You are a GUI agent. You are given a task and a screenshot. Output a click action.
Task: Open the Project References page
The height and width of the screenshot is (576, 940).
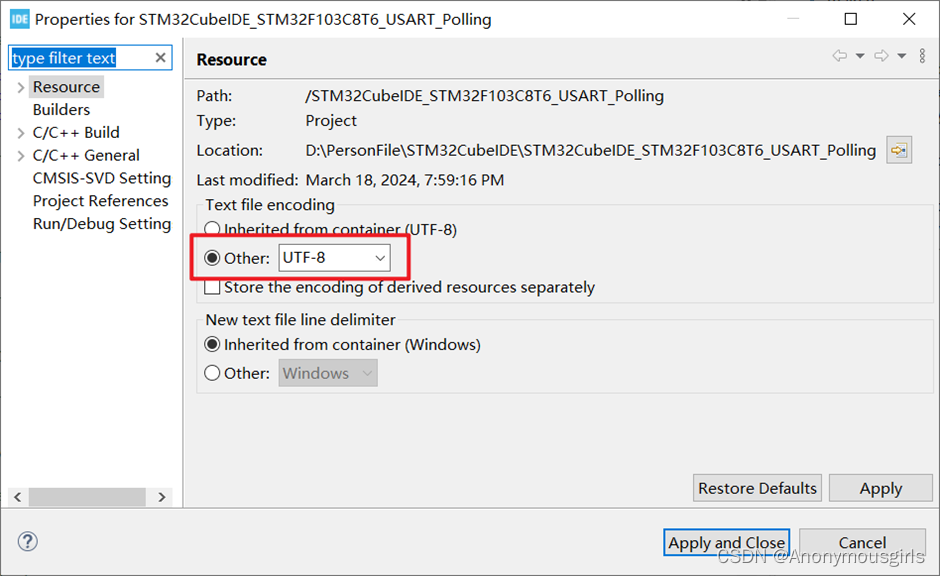coord(101,201)
